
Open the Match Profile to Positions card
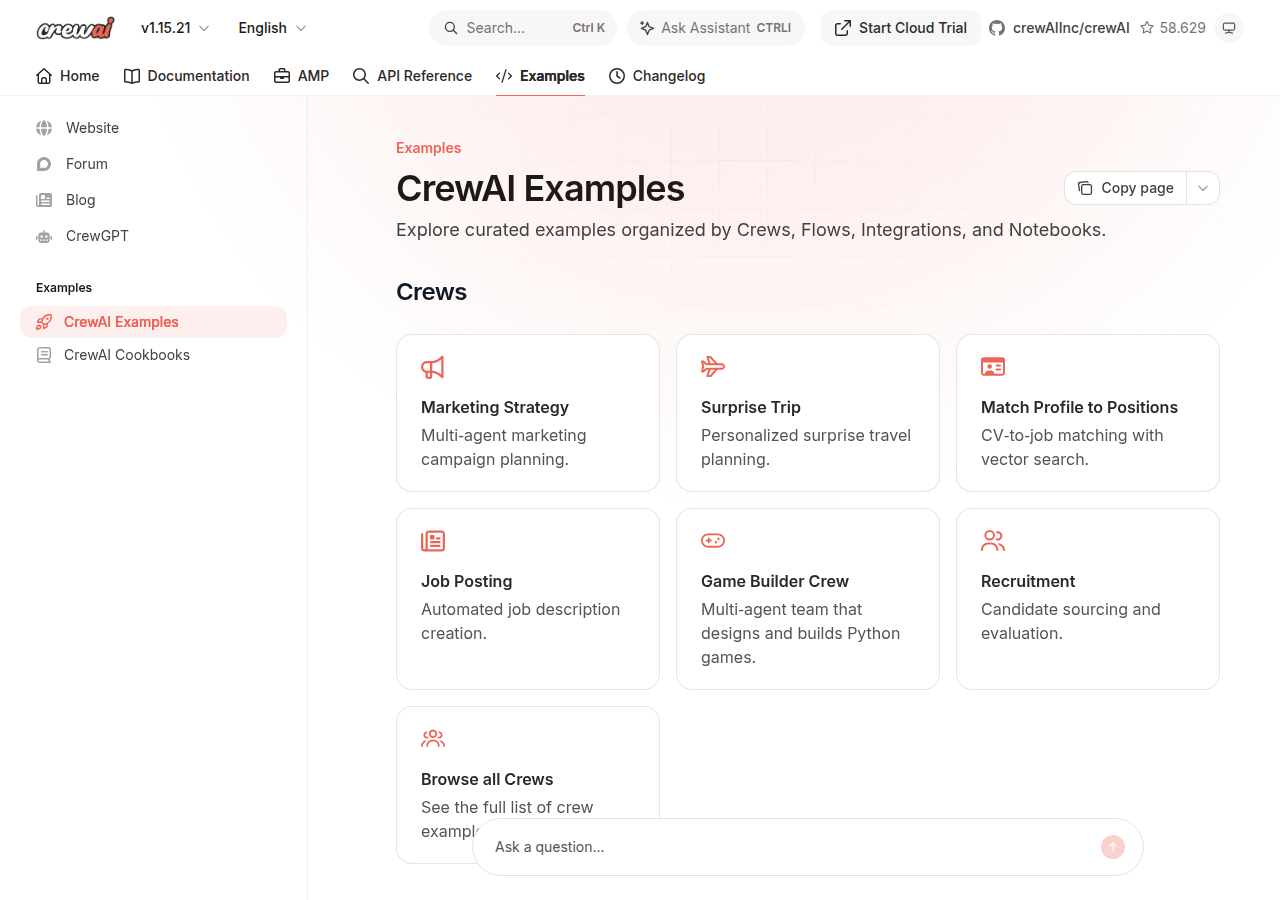tap(1088, 413)
